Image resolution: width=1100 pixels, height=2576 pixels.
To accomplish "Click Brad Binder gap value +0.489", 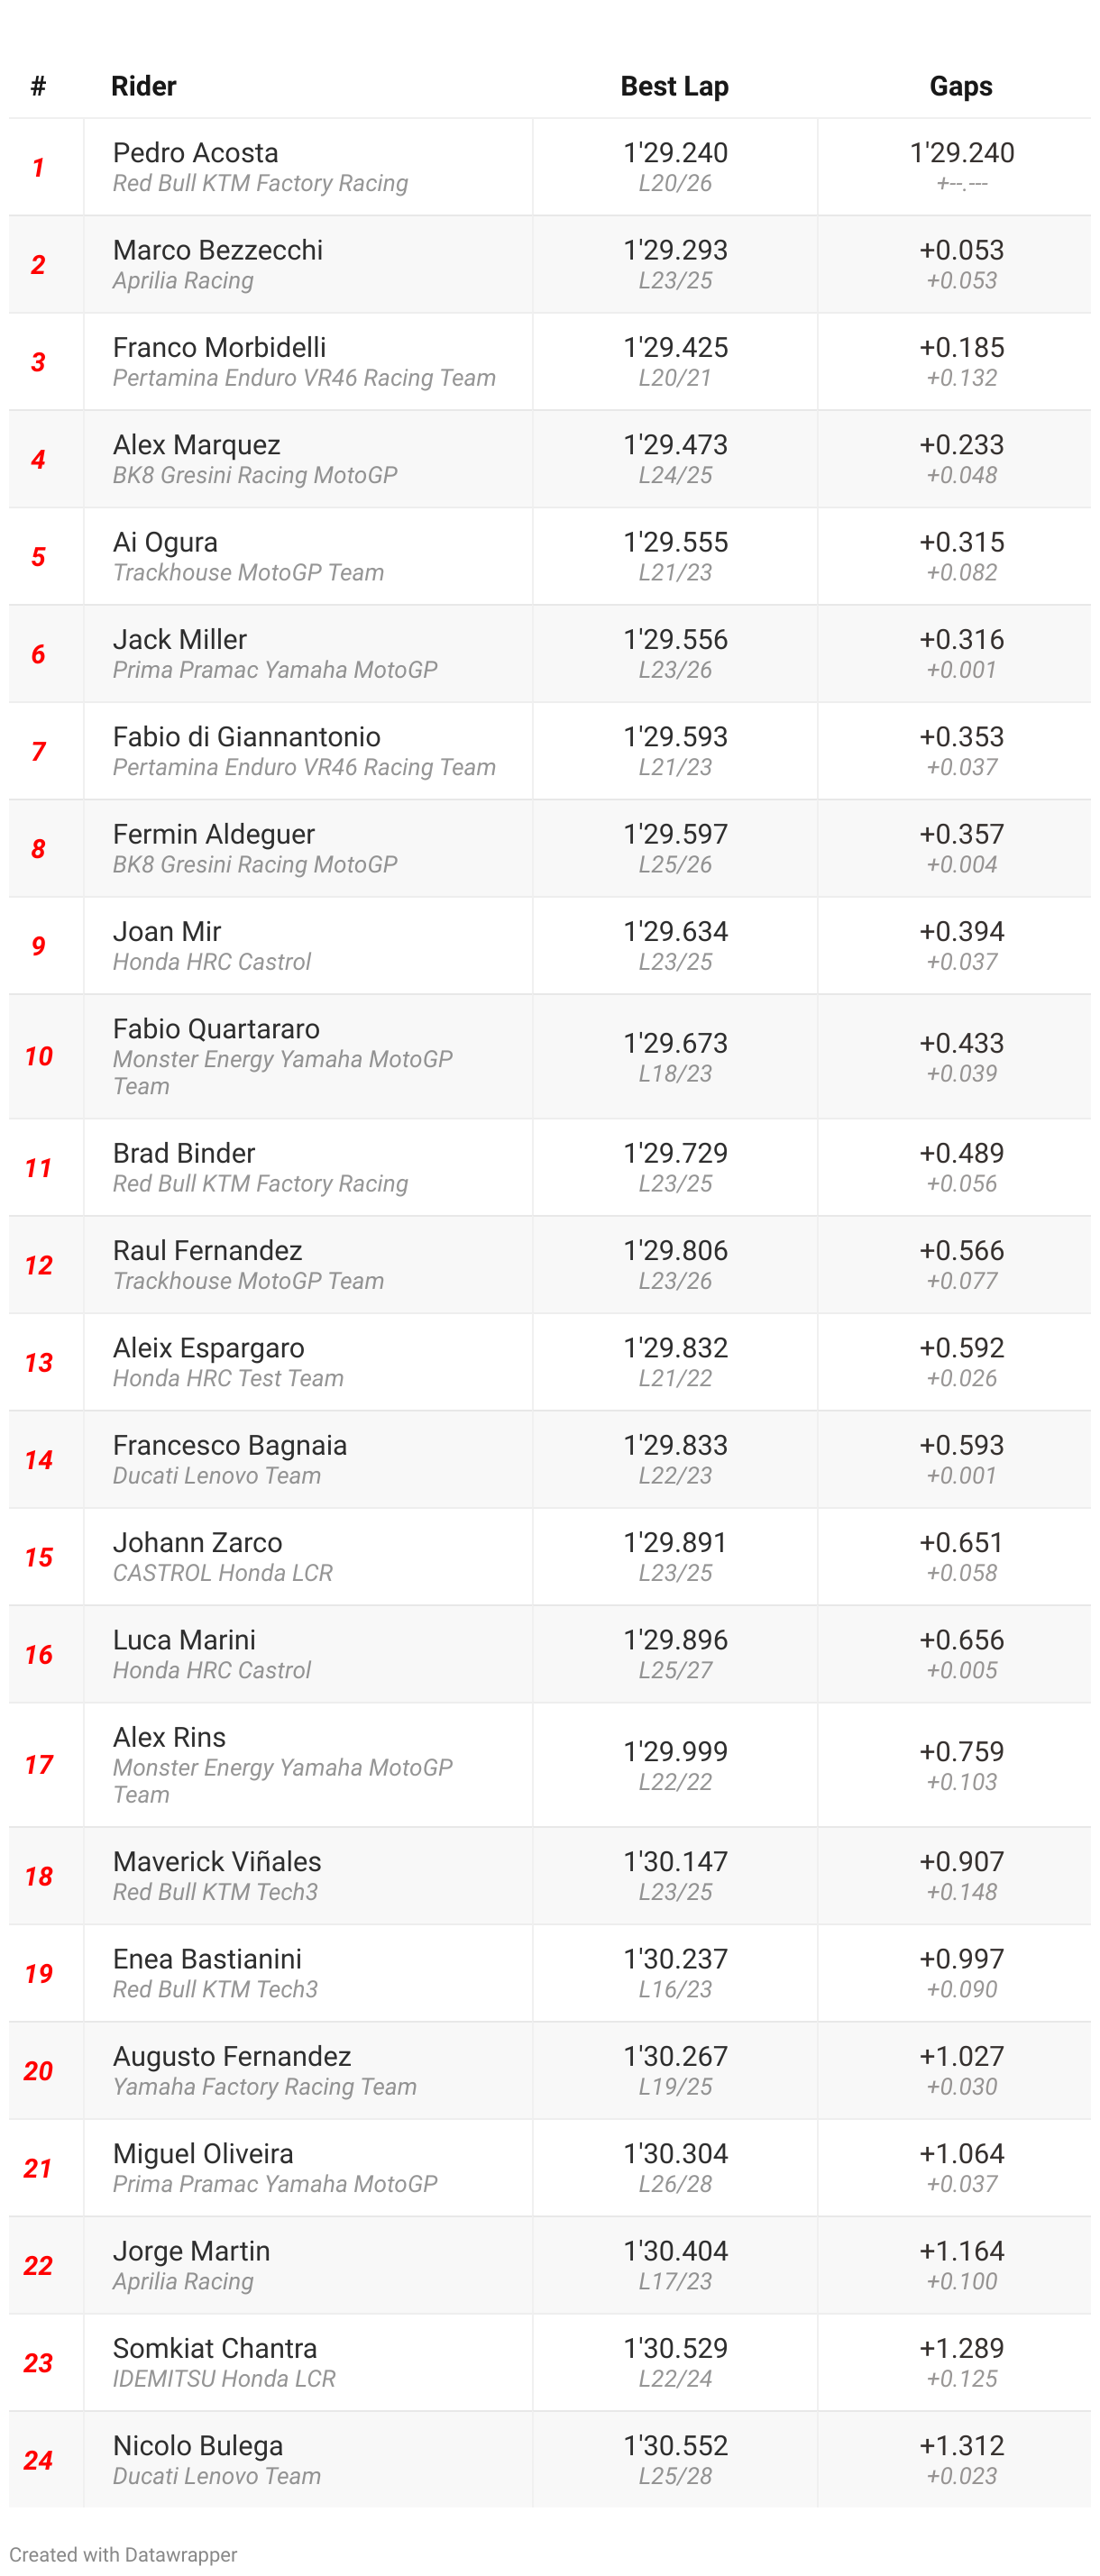I will coord(961,1153).
